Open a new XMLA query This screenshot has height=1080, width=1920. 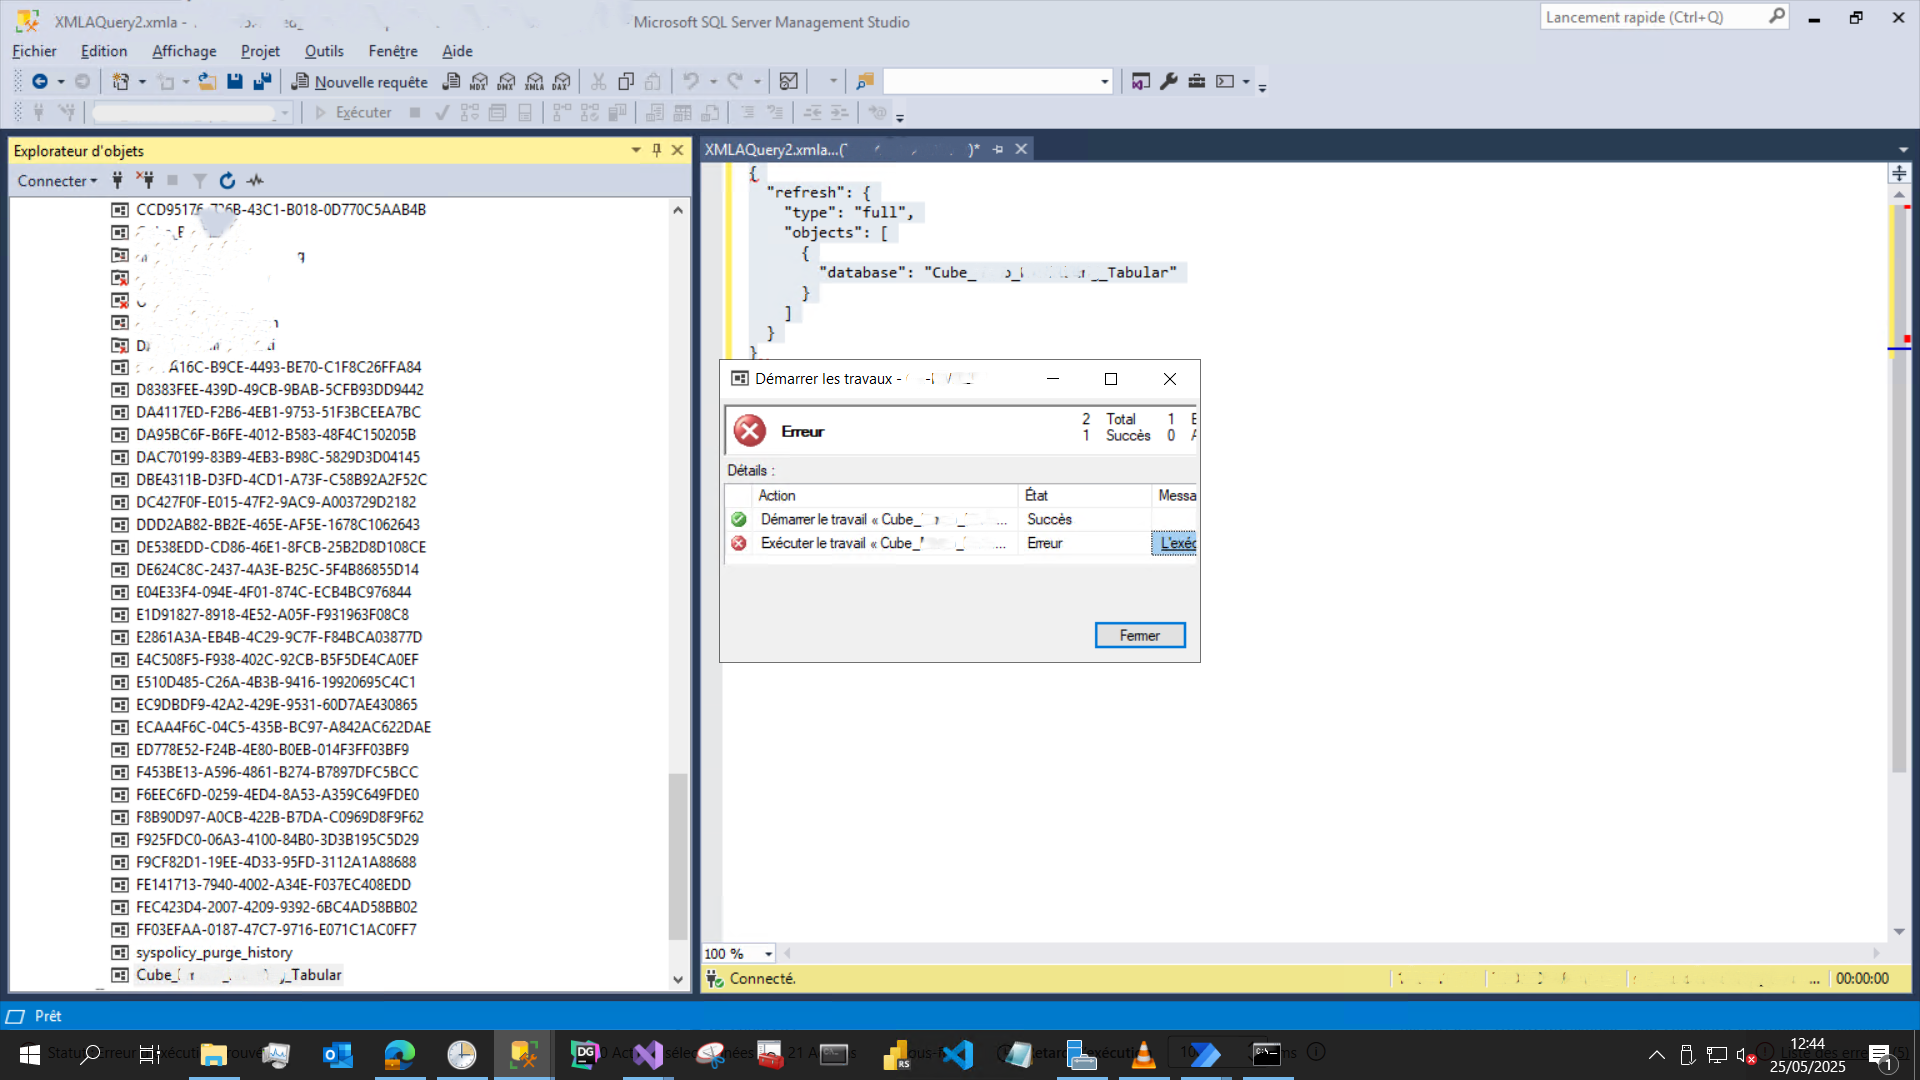534,82
